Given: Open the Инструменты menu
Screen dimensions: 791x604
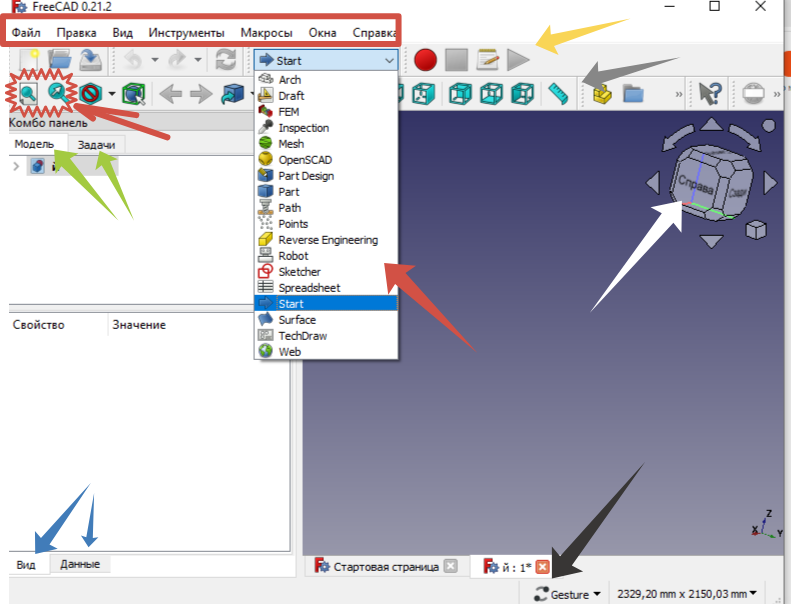Looking at the screenshot, I should [x=186, y=33].
